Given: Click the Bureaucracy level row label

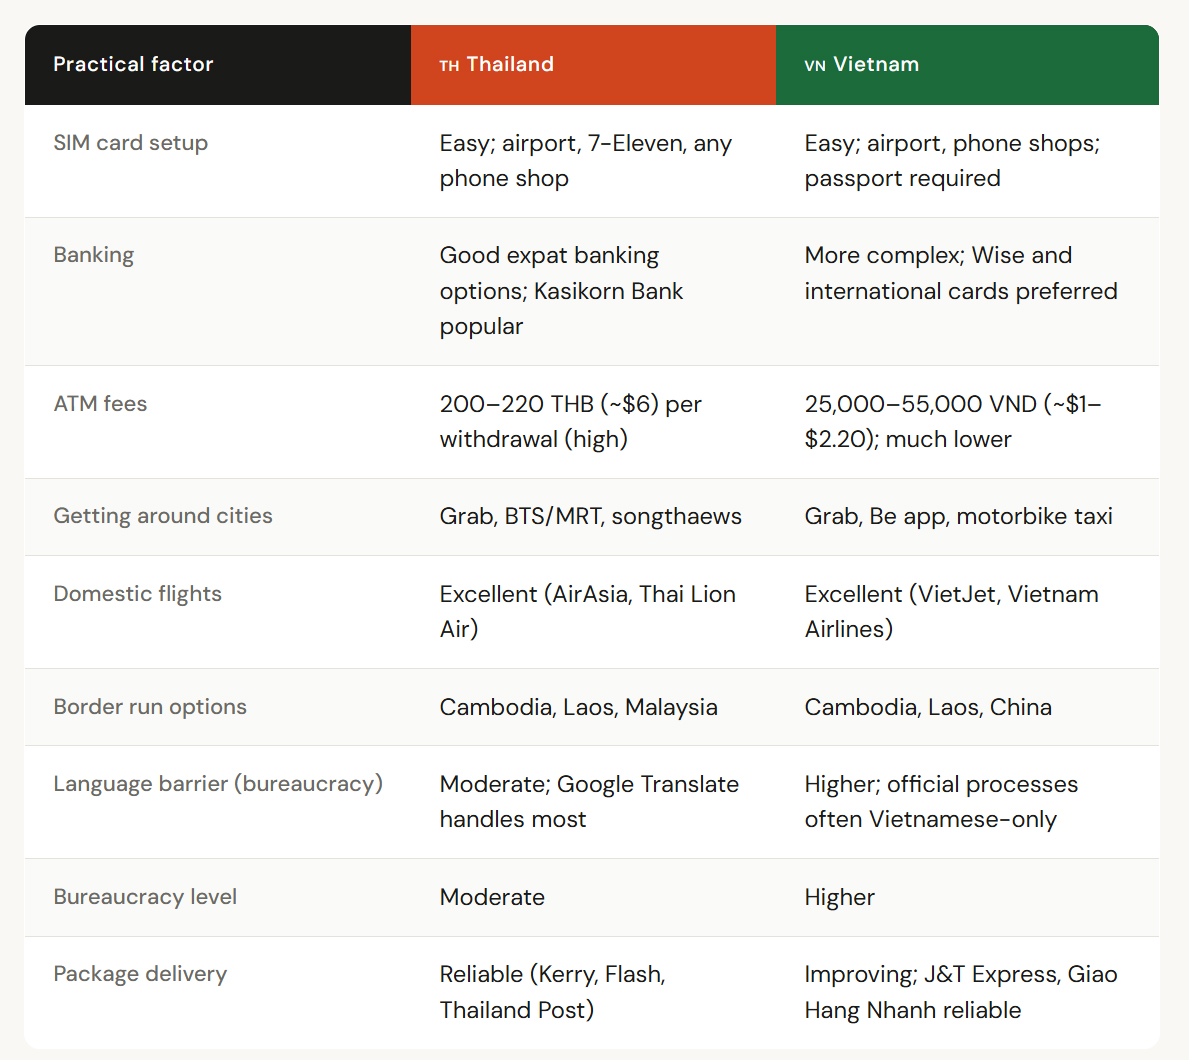Looking at the screenshot, I should pyautogui.click(x=145, y=897).
